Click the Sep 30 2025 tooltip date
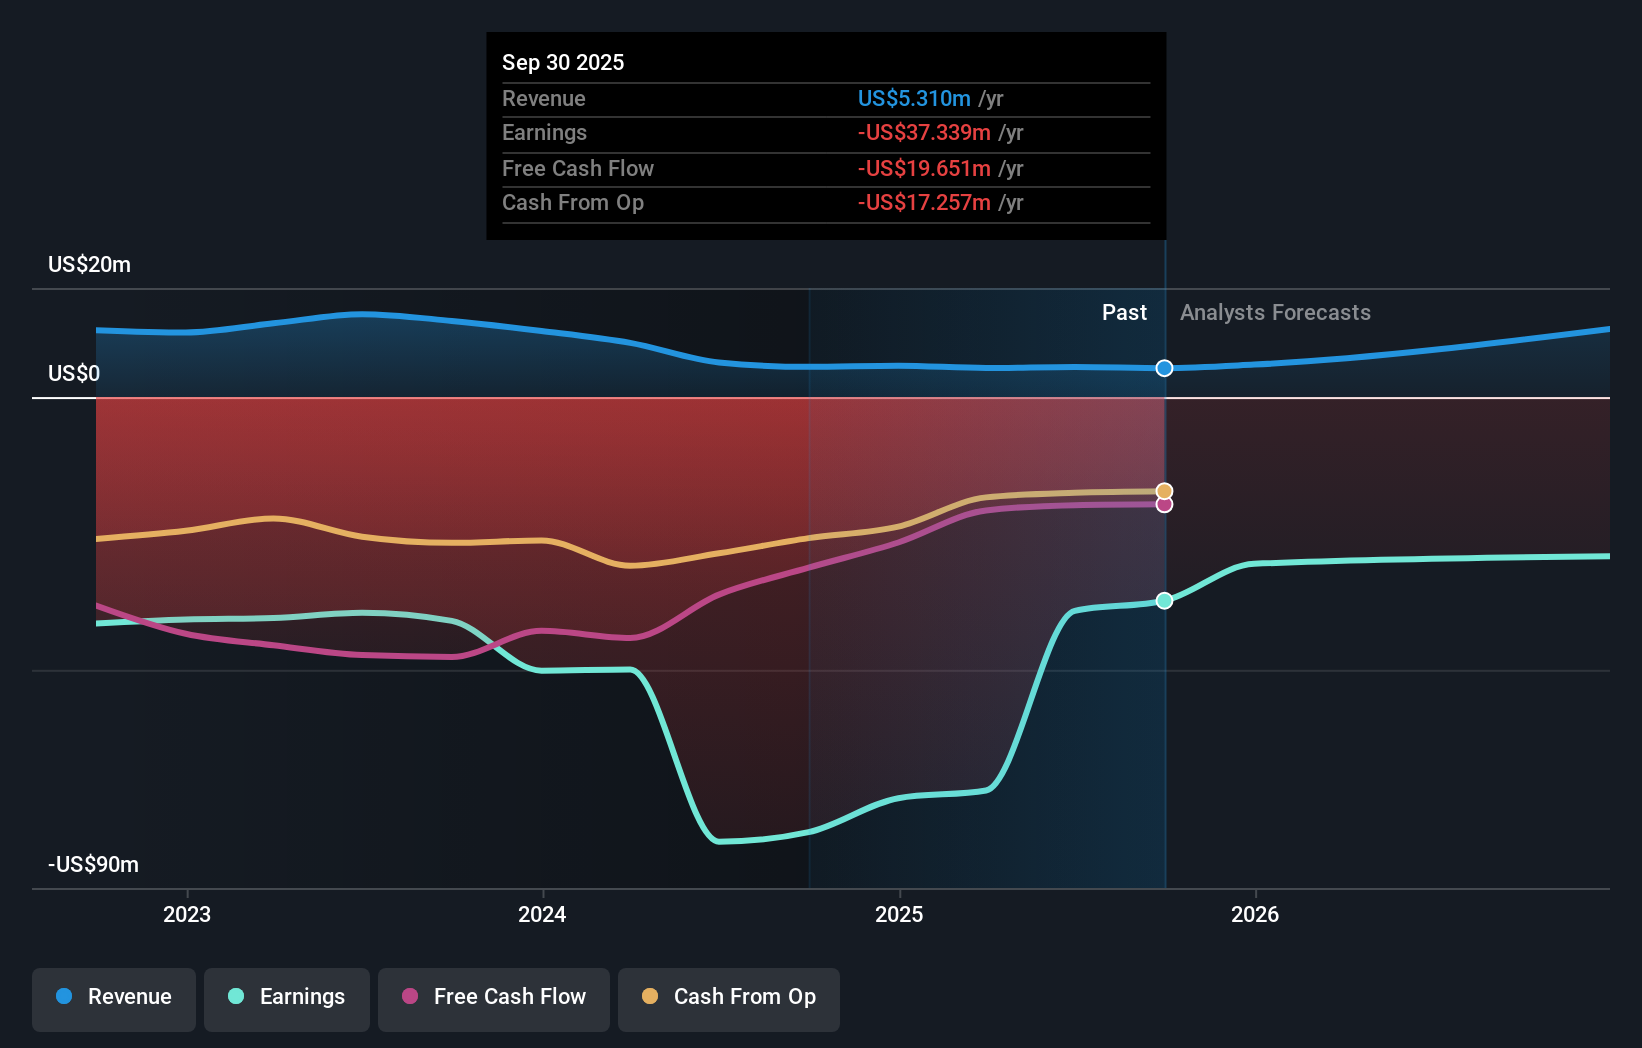 click(563, 62)
